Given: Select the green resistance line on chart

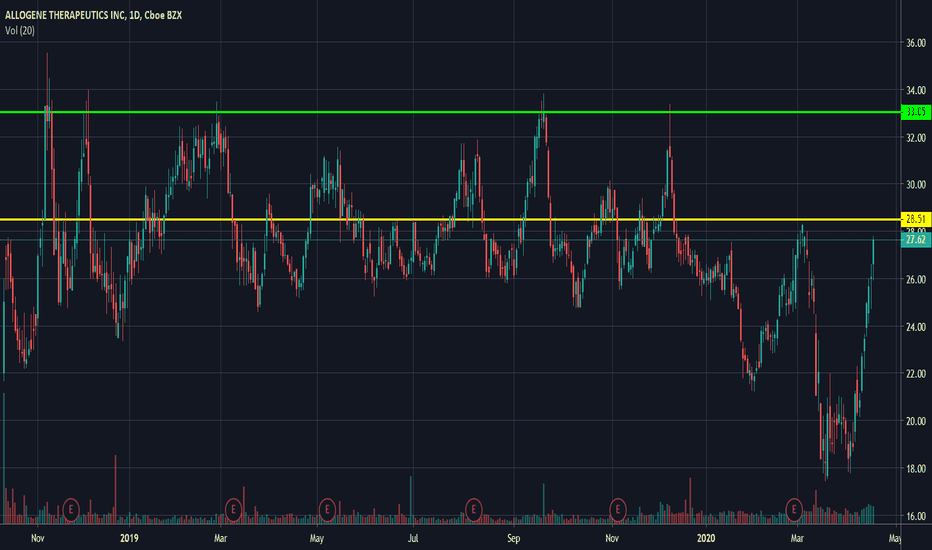Looking at the screenshot, I should (x=450, y=112).
